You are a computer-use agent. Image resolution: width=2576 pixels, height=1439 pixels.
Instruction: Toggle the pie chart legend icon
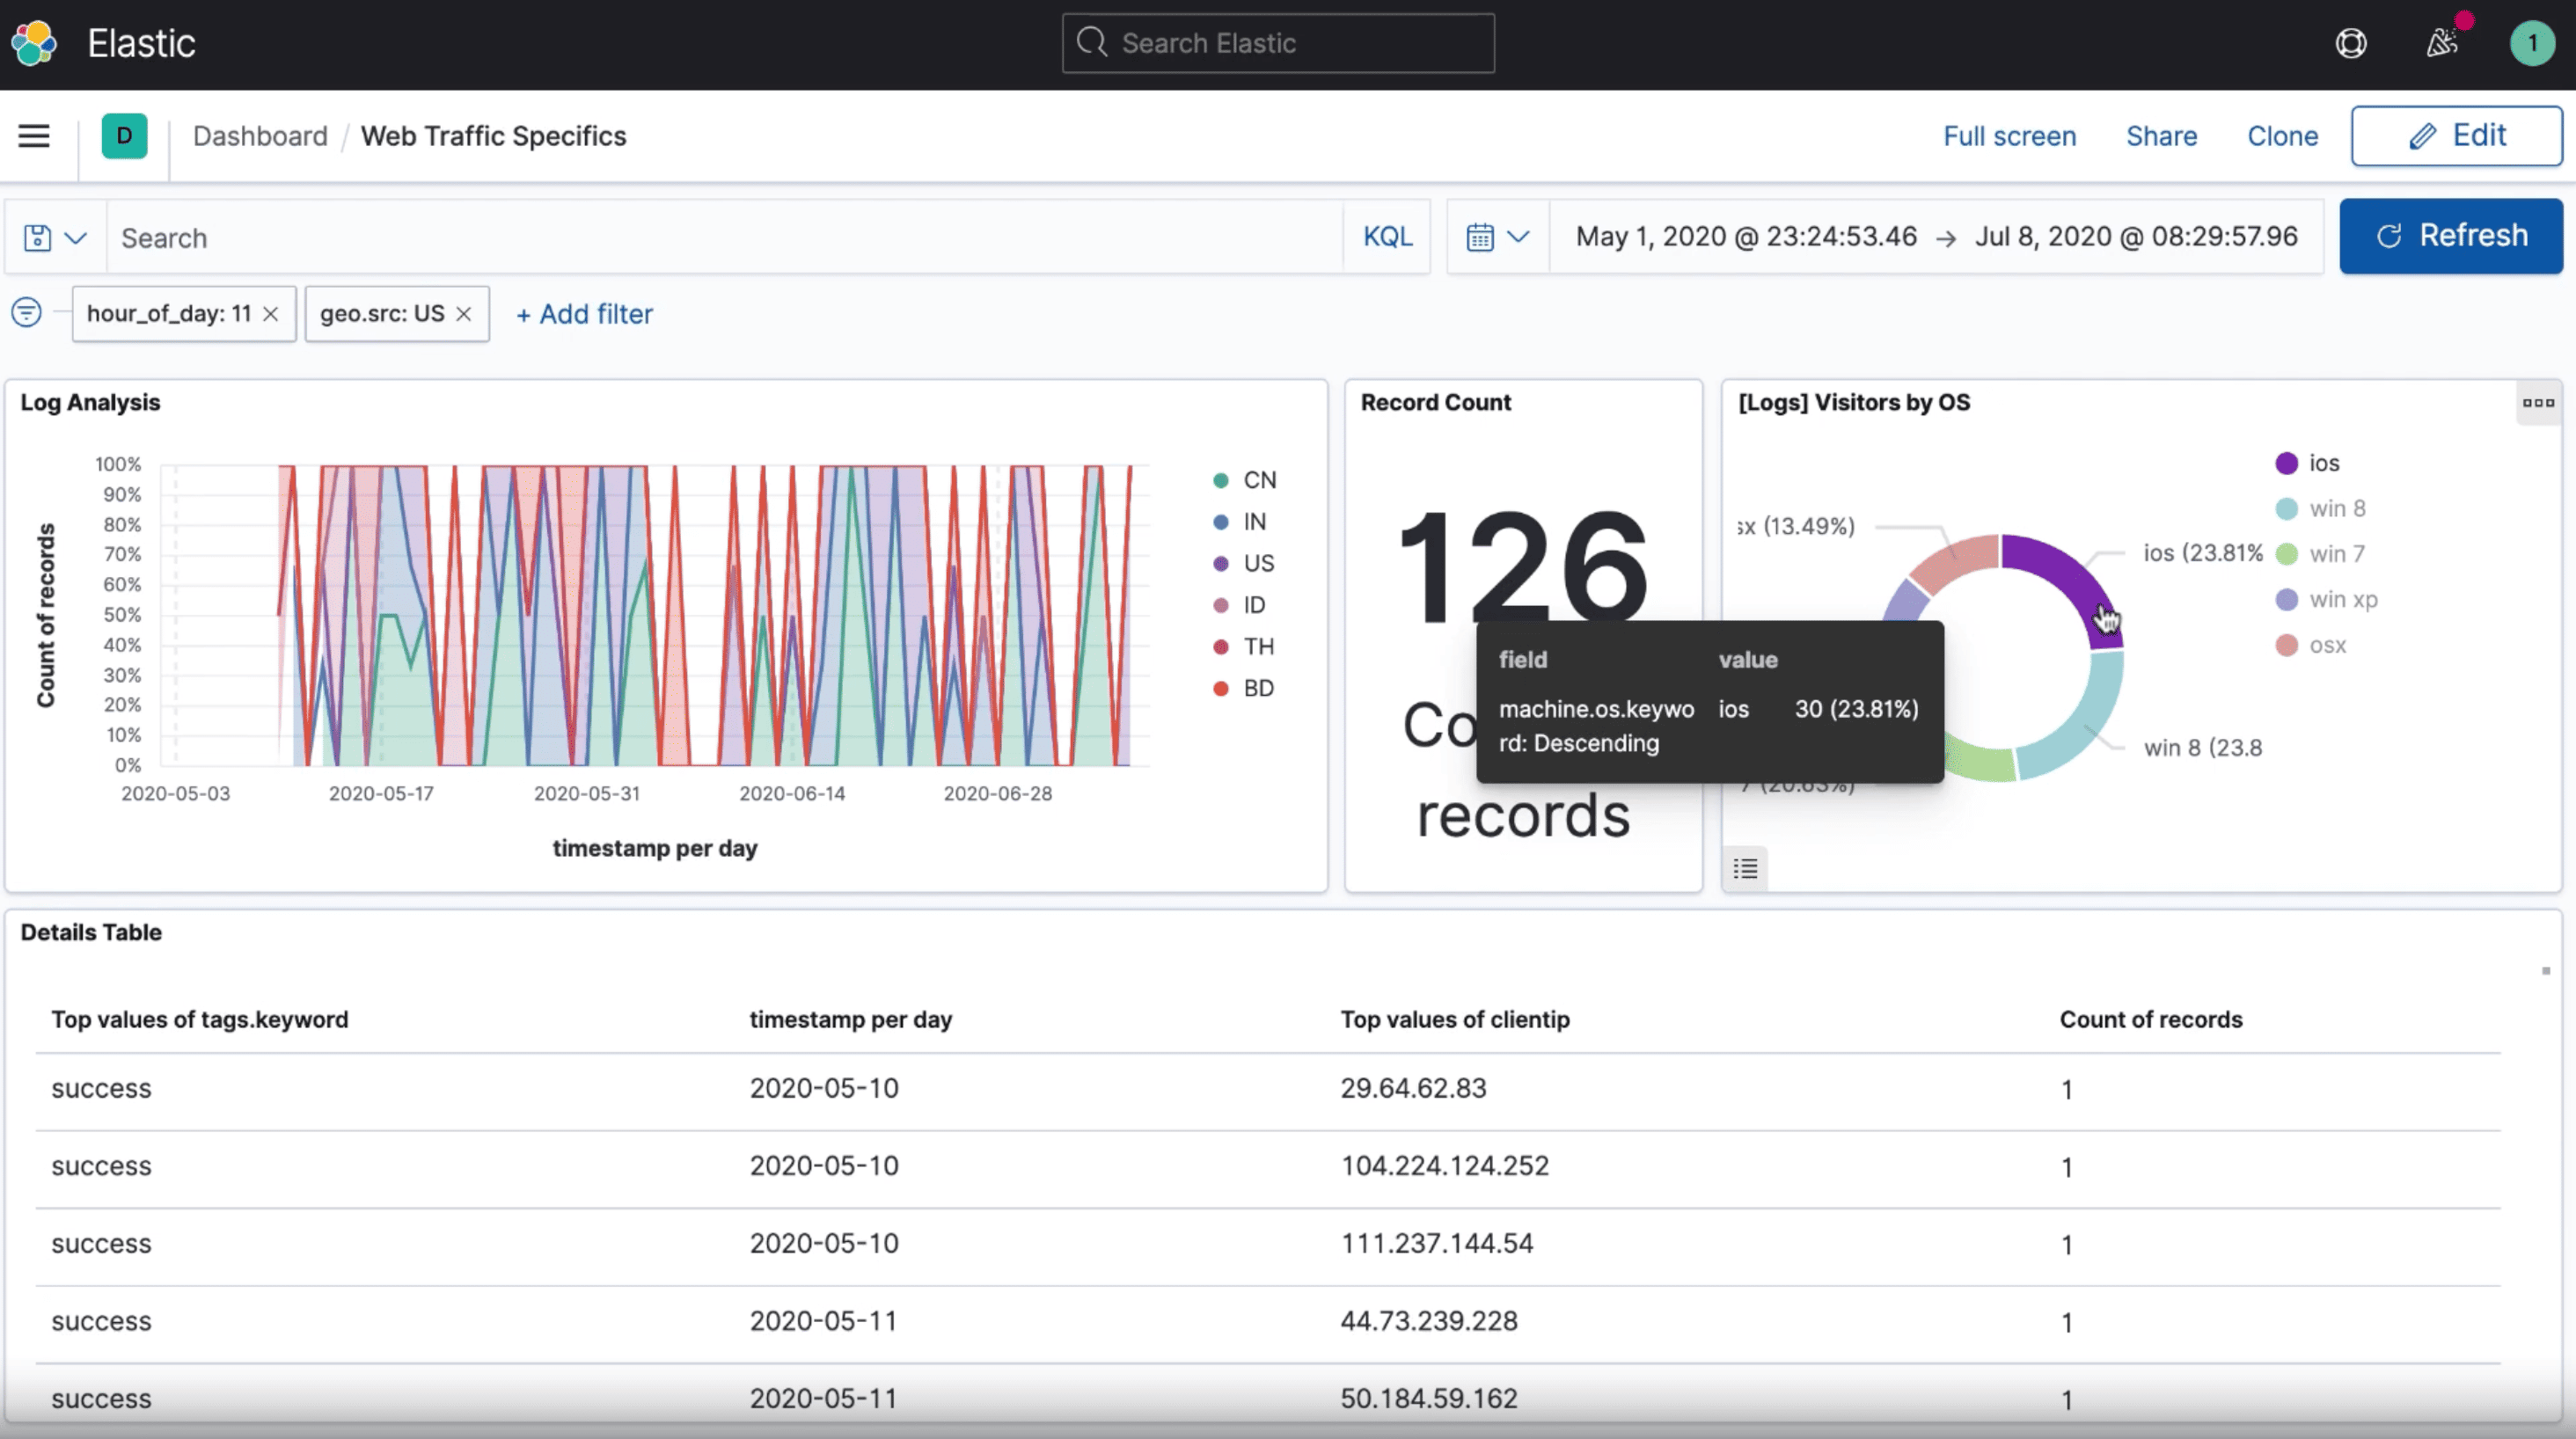point(1745,869)
